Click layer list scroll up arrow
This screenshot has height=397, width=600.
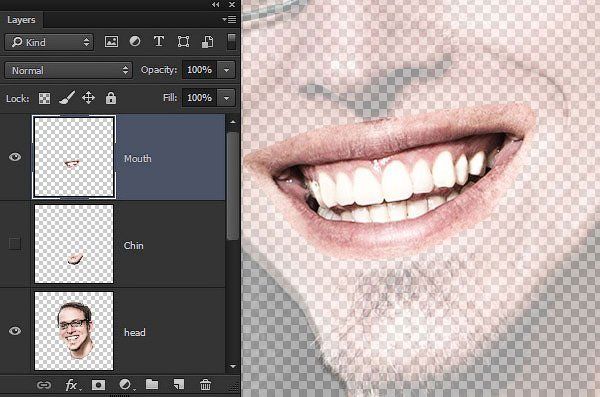tap(233, 122)
